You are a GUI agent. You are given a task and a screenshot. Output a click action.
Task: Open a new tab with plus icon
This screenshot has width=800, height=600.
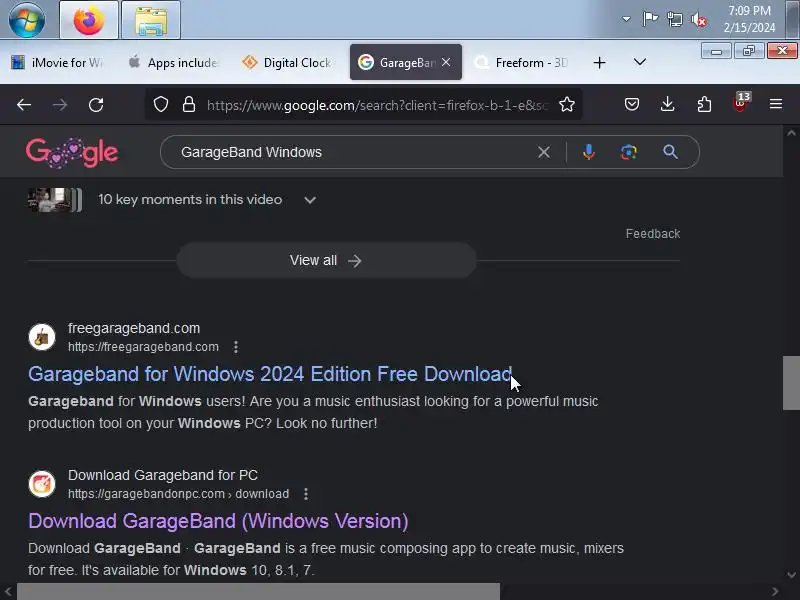(x=599, y=63)
